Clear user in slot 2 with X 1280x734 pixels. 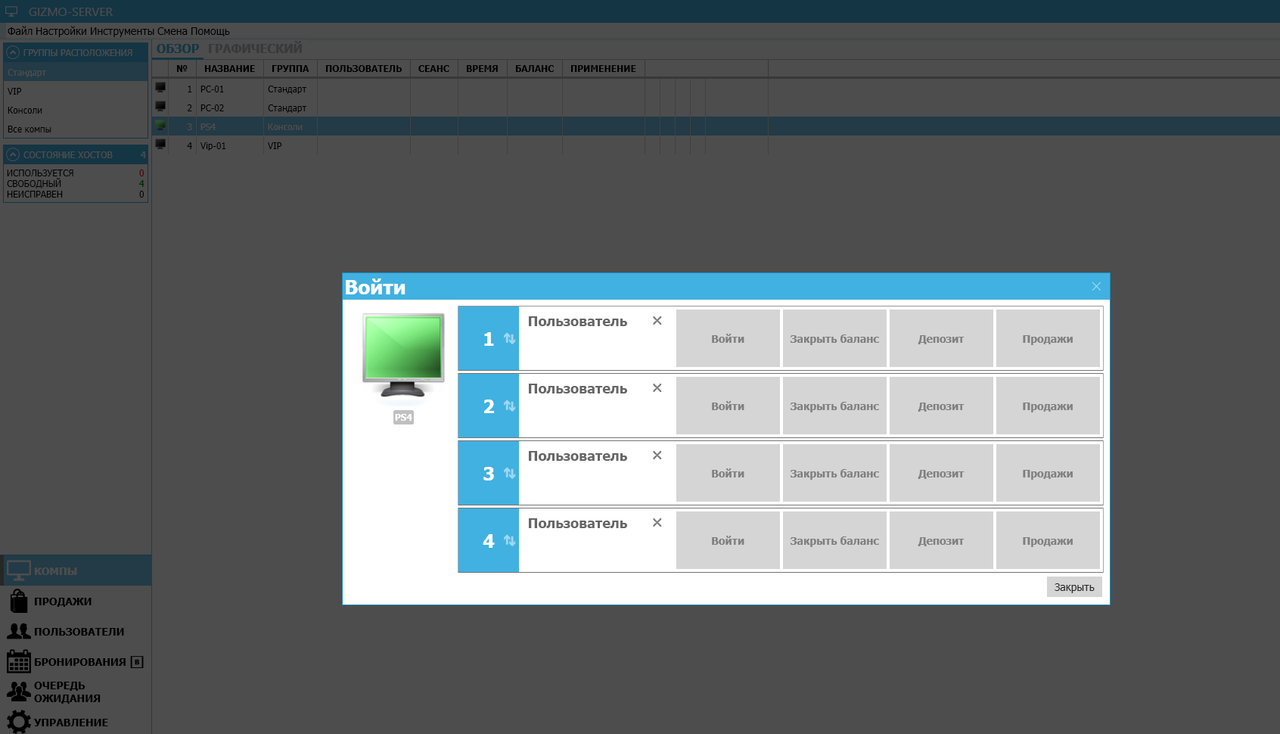(x=657, y=388)
